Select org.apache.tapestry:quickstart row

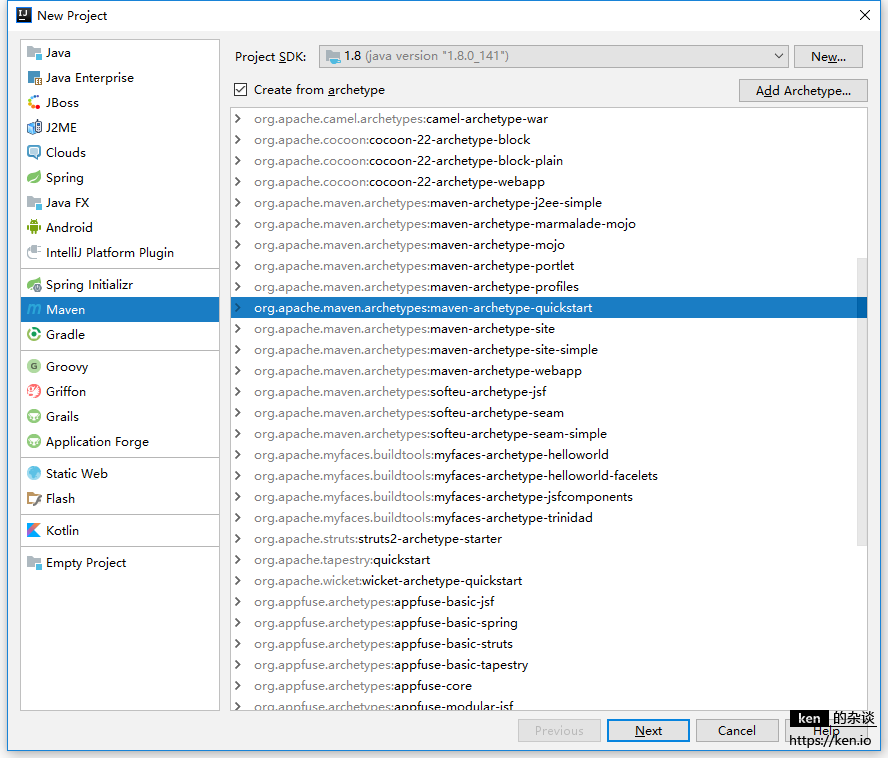click(x=548, y=560)
